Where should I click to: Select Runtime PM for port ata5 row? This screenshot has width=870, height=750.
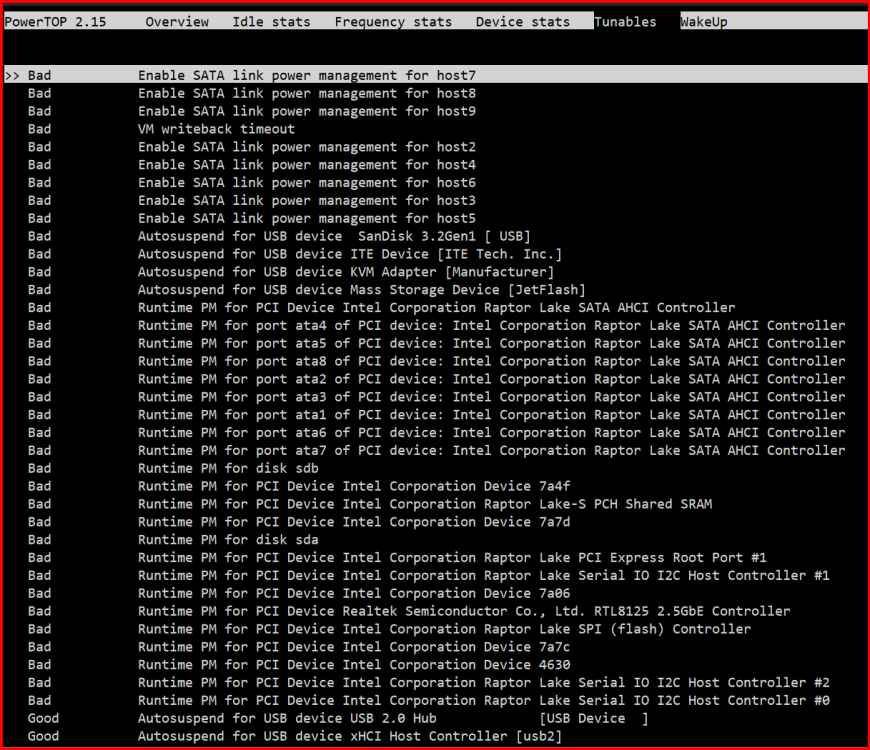437,343
